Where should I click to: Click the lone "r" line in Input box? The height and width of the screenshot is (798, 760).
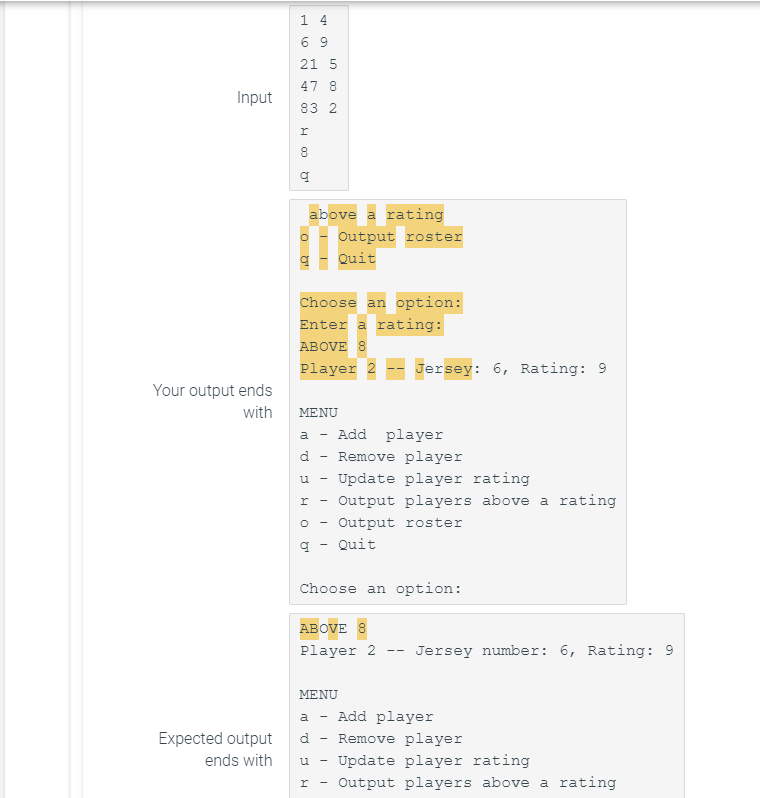coord(304,131)
